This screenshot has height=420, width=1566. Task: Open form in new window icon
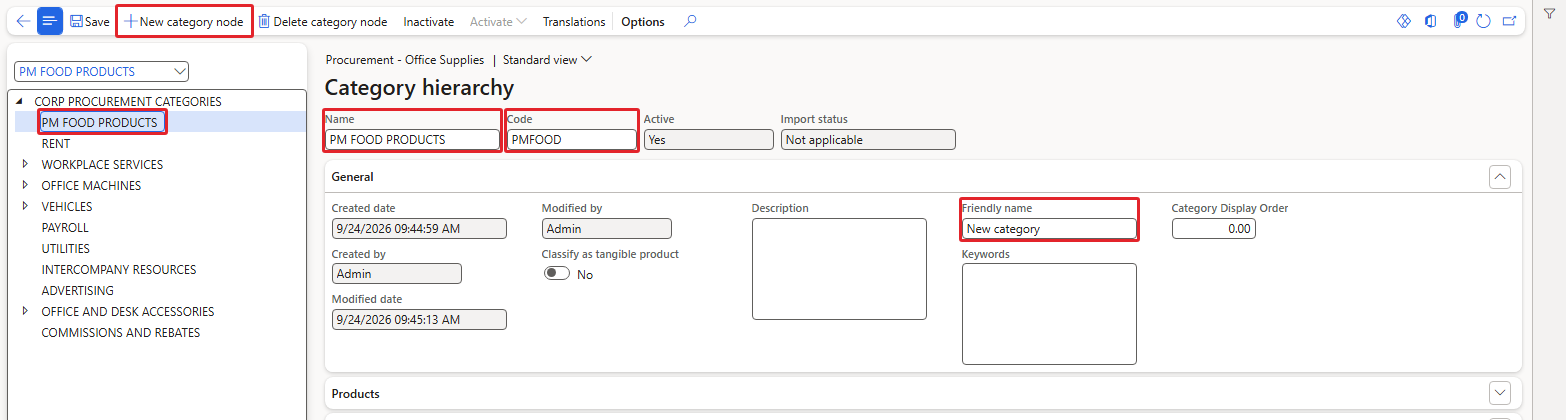point(1510,21)
